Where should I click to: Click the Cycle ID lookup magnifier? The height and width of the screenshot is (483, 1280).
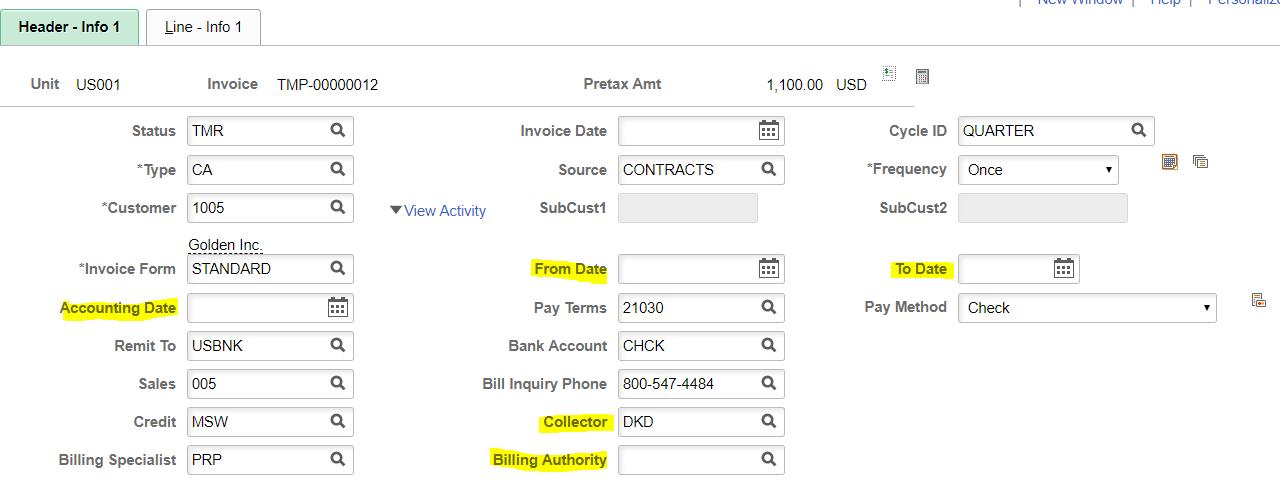1138,130
